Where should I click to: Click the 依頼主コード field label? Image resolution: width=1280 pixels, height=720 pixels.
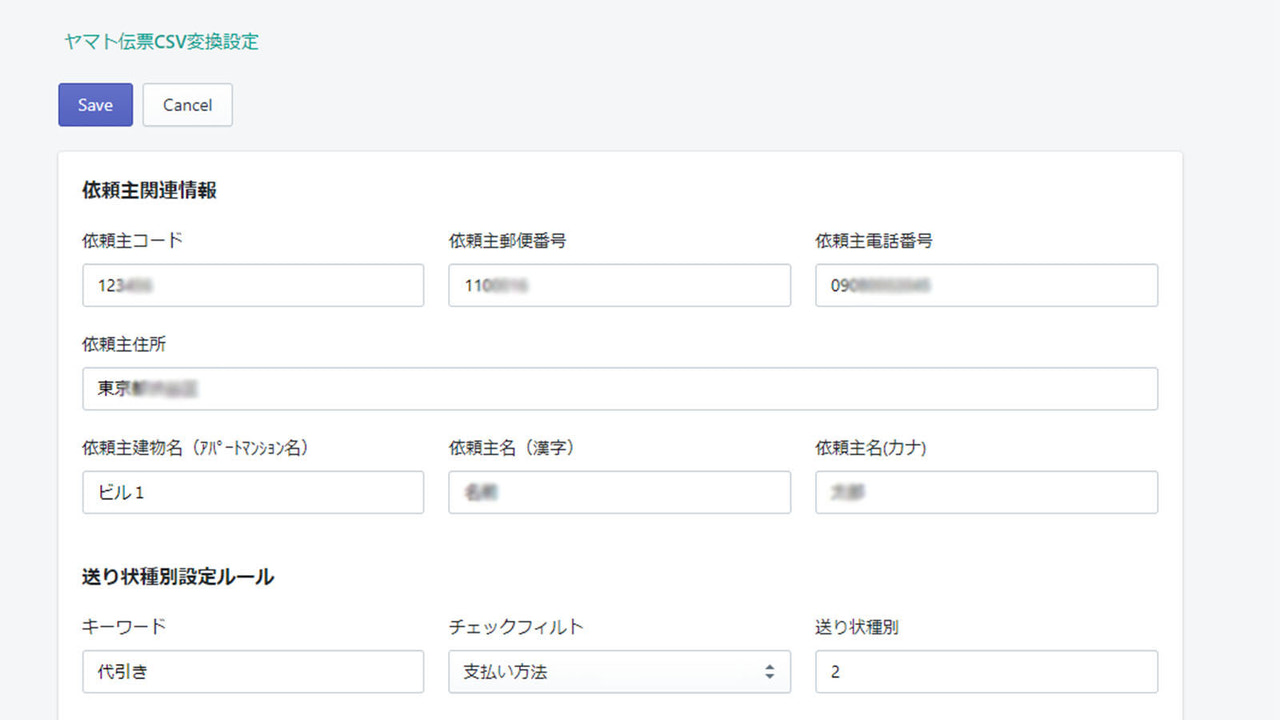130,240
